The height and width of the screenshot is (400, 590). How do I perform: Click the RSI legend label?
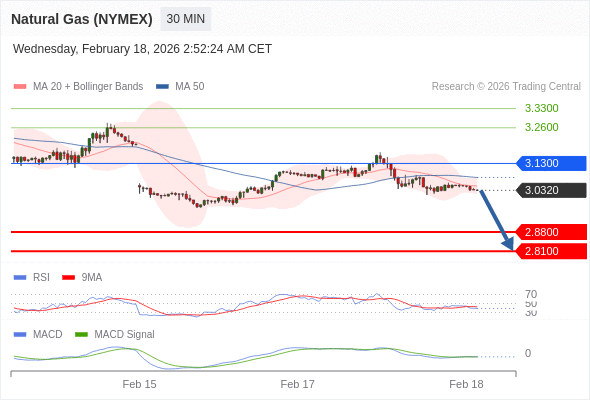pos(41,278)
